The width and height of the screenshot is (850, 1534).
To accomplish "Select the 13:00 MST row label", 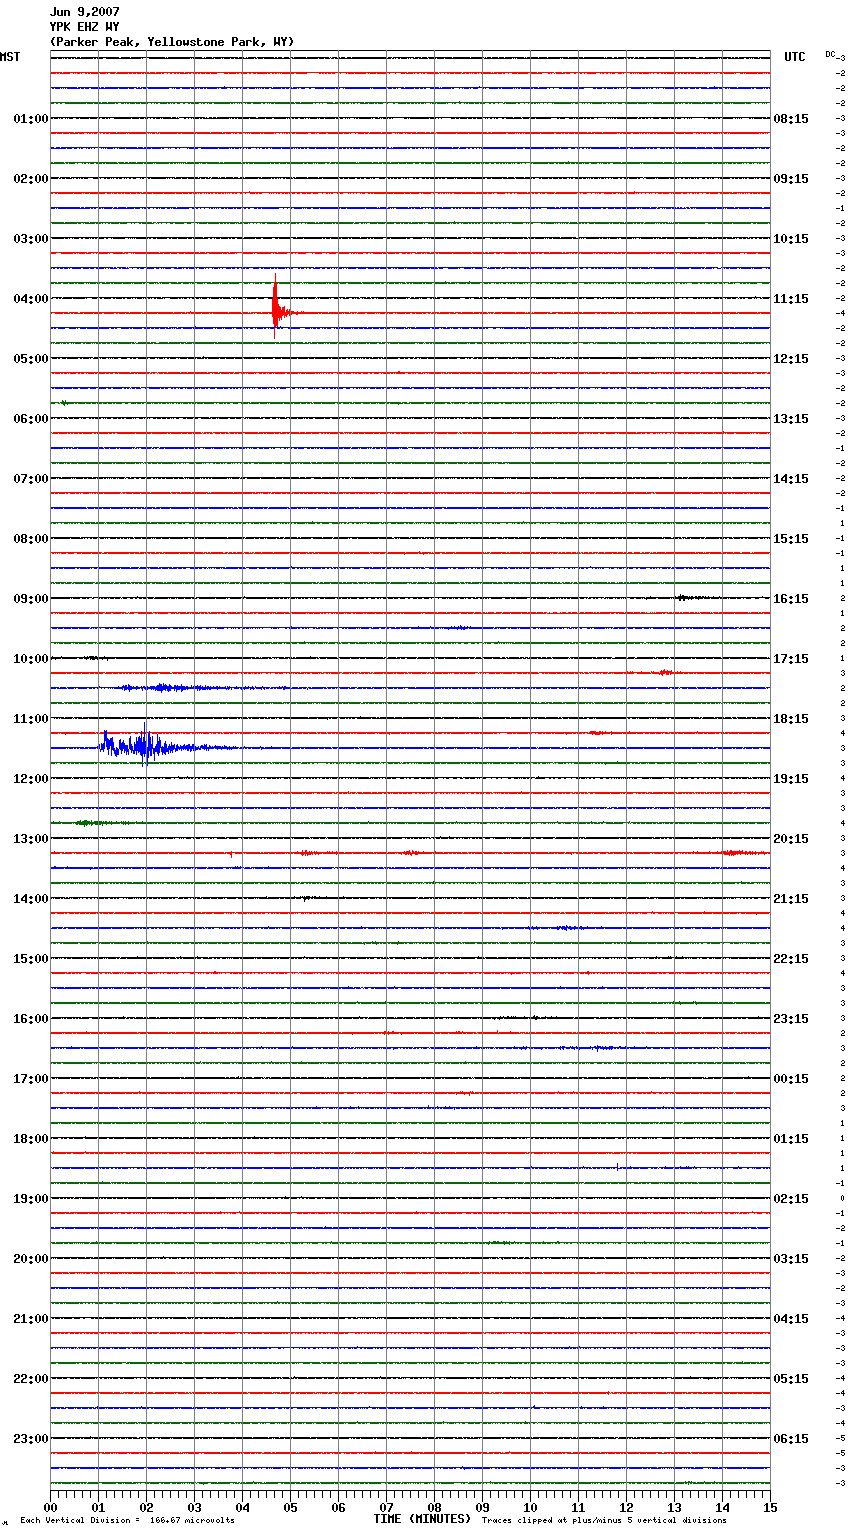I will pyautogui.click(x=30, y=839).
